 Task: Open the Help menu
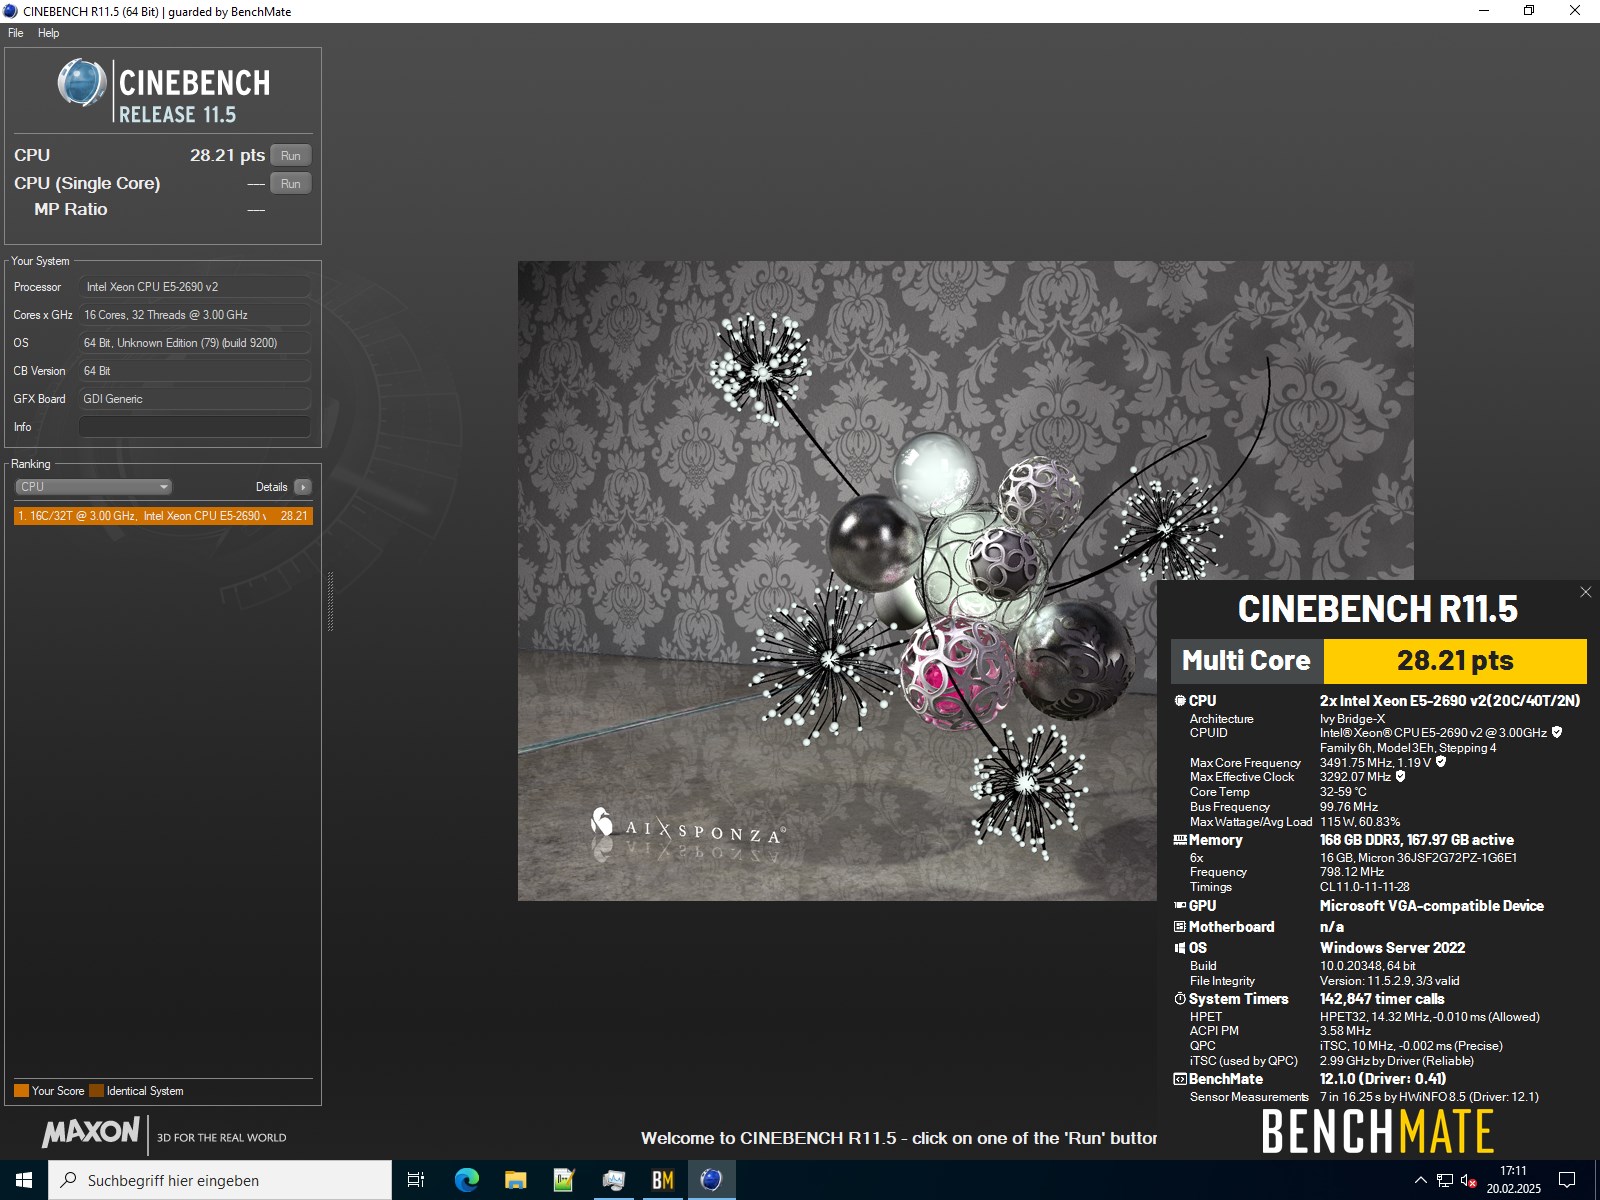[x=48, y=33]
